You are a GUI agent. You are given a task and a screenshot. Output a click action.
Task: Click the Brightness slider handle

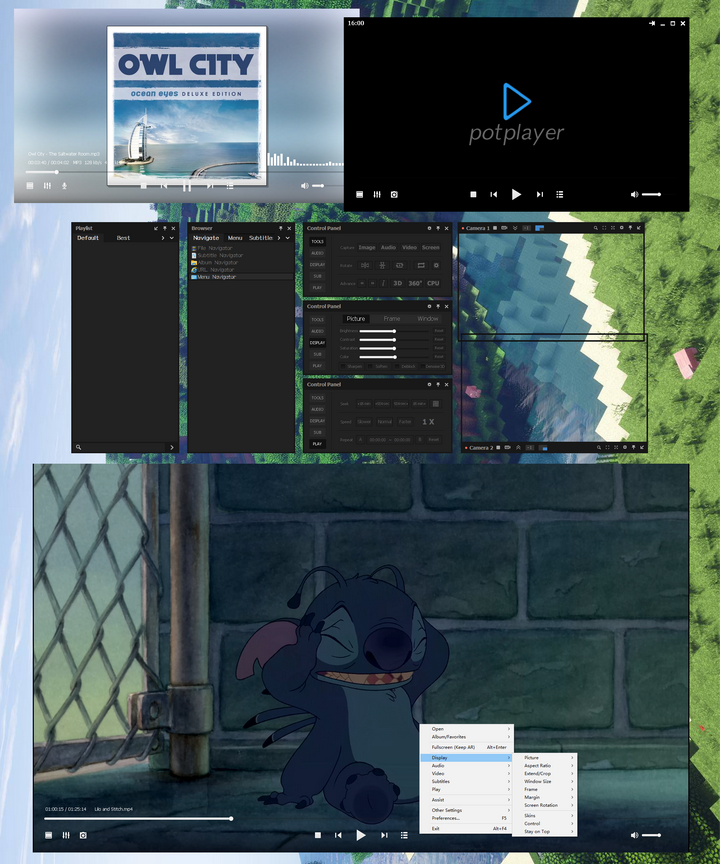click(394, 331)
